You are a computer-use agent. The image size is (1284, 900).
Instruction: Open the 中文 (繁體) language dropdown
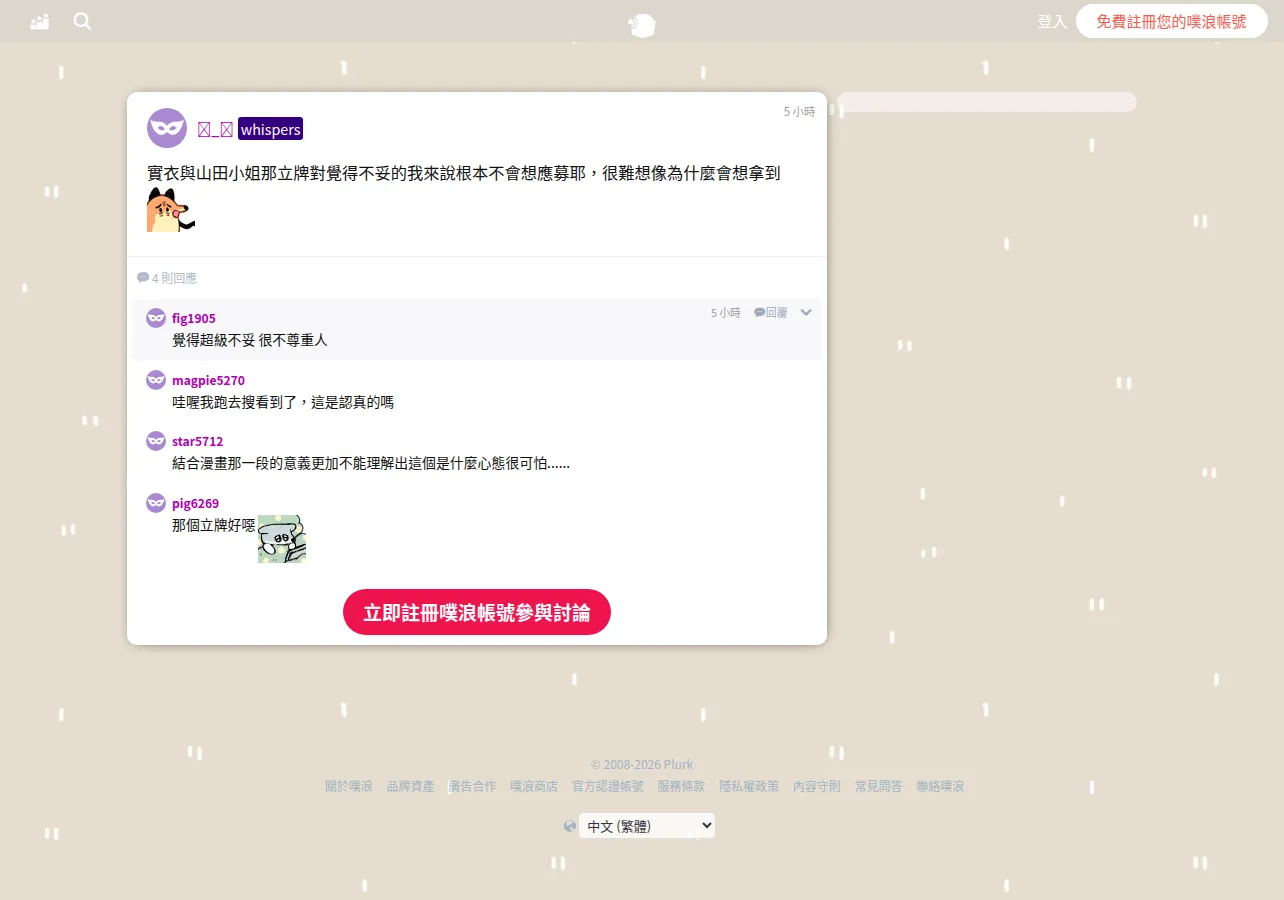coord(647,826)
